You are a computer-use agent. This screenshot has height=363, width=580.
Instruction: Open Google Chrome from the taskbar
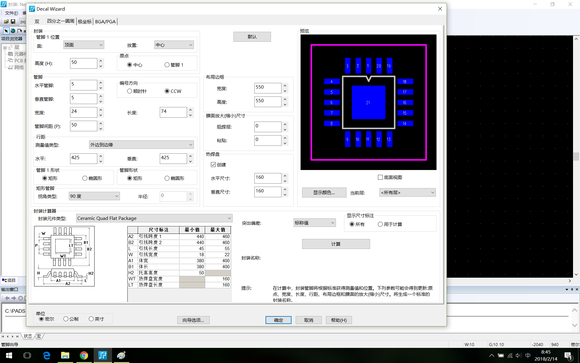point(84,356)
